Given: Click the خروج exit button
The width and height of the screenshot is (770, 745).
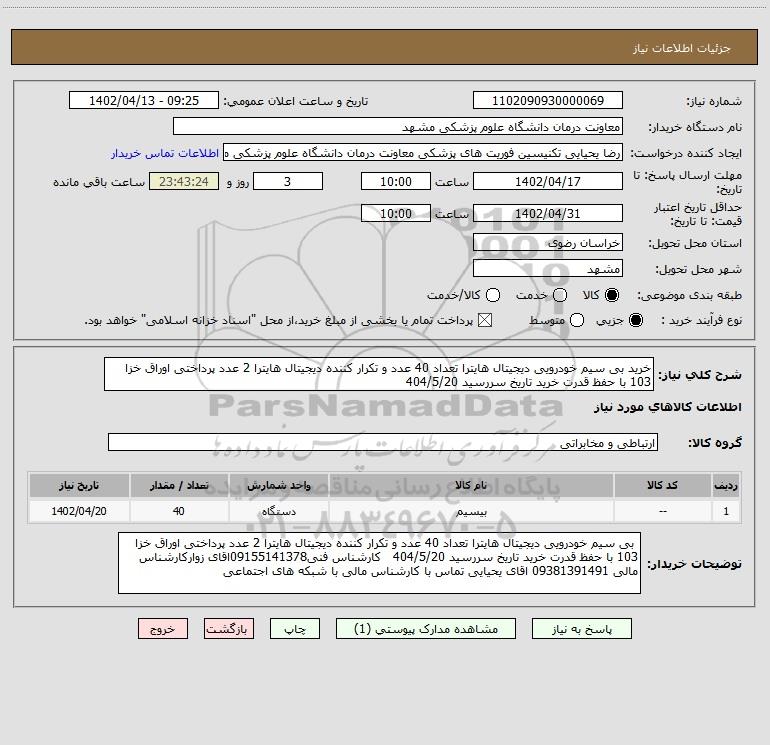Looking at the screenshot, I should coord(163,629).
